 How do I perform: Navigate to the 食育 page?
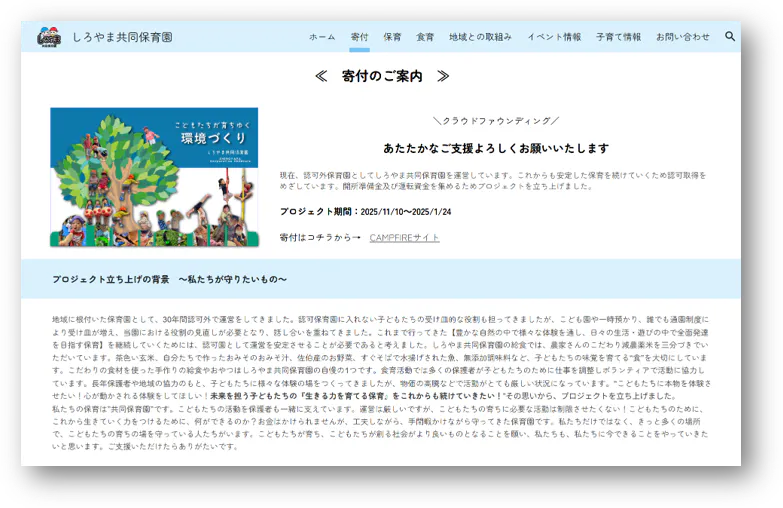[425, 37]
